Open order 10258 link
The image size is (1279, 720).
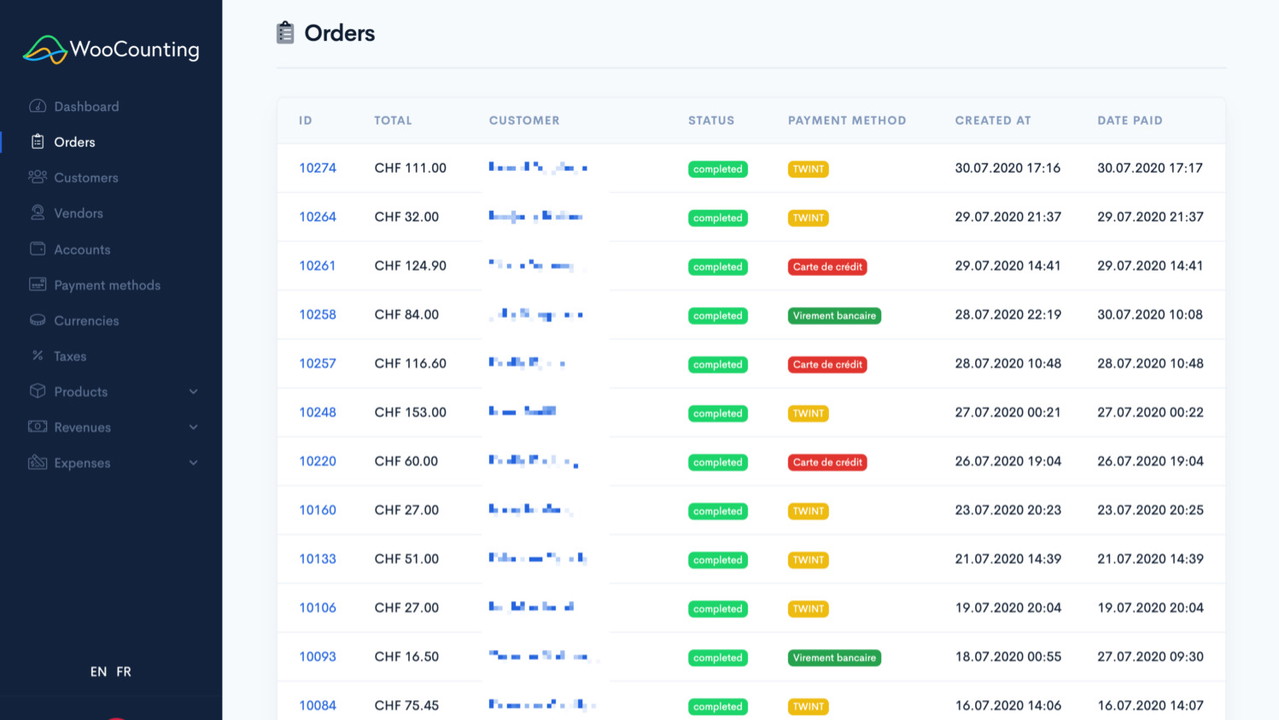click(x=317, y=314)
